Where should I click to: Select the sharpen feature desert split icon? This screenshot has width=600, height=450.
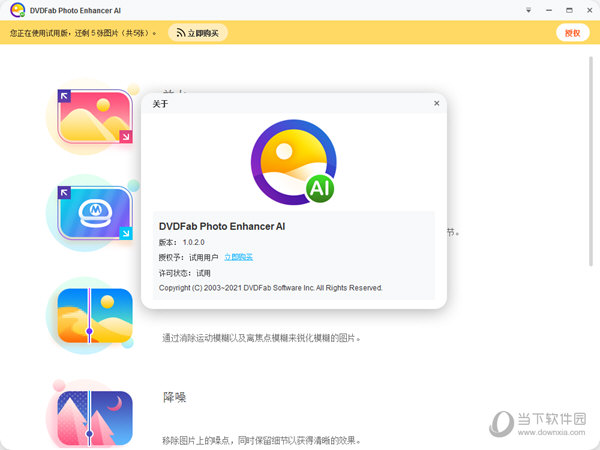(95, 316)
